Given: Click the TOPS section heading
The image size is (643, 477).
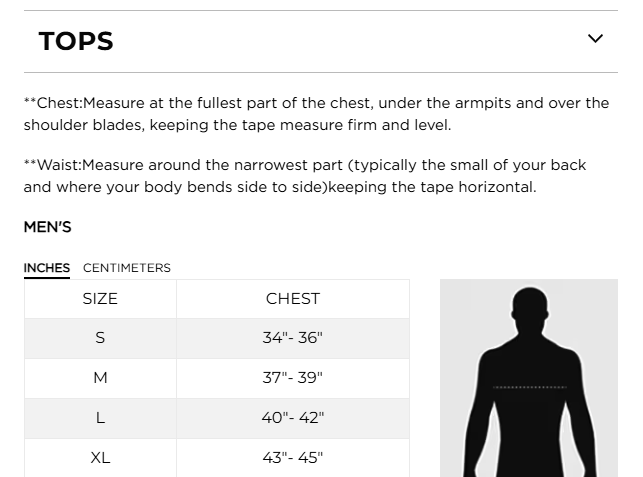Looking at the screenshot, I should tap(76, 41).
